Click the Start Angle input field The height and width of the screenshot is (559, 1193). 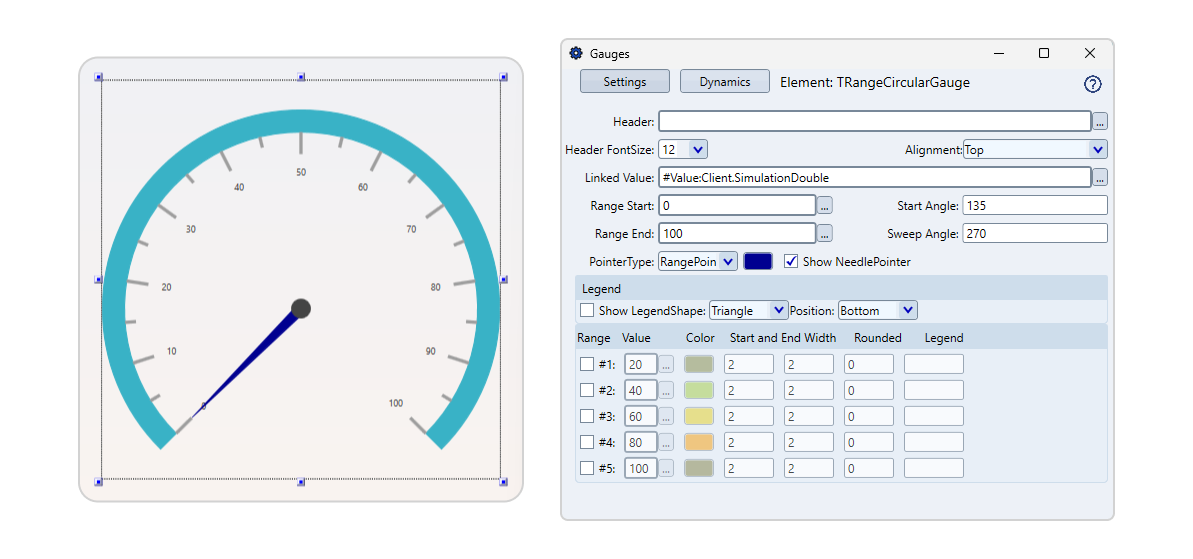(x=1034, y=205)
